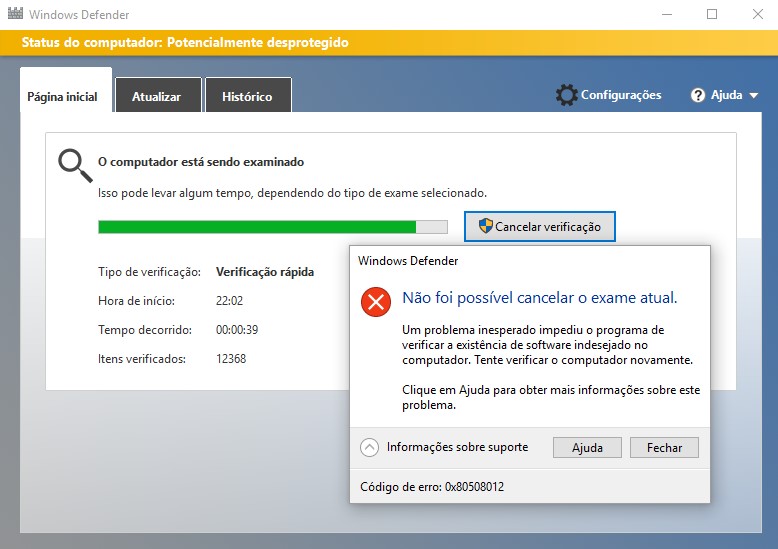Maximize the Windows Defender window

[x=712, y=14]
